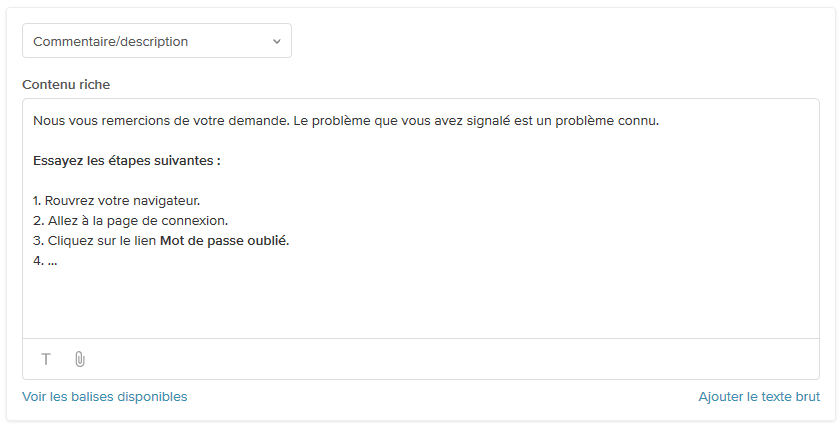Click the paperclip attachment icon
Screen dimensions: 840x426
(80, 359)
